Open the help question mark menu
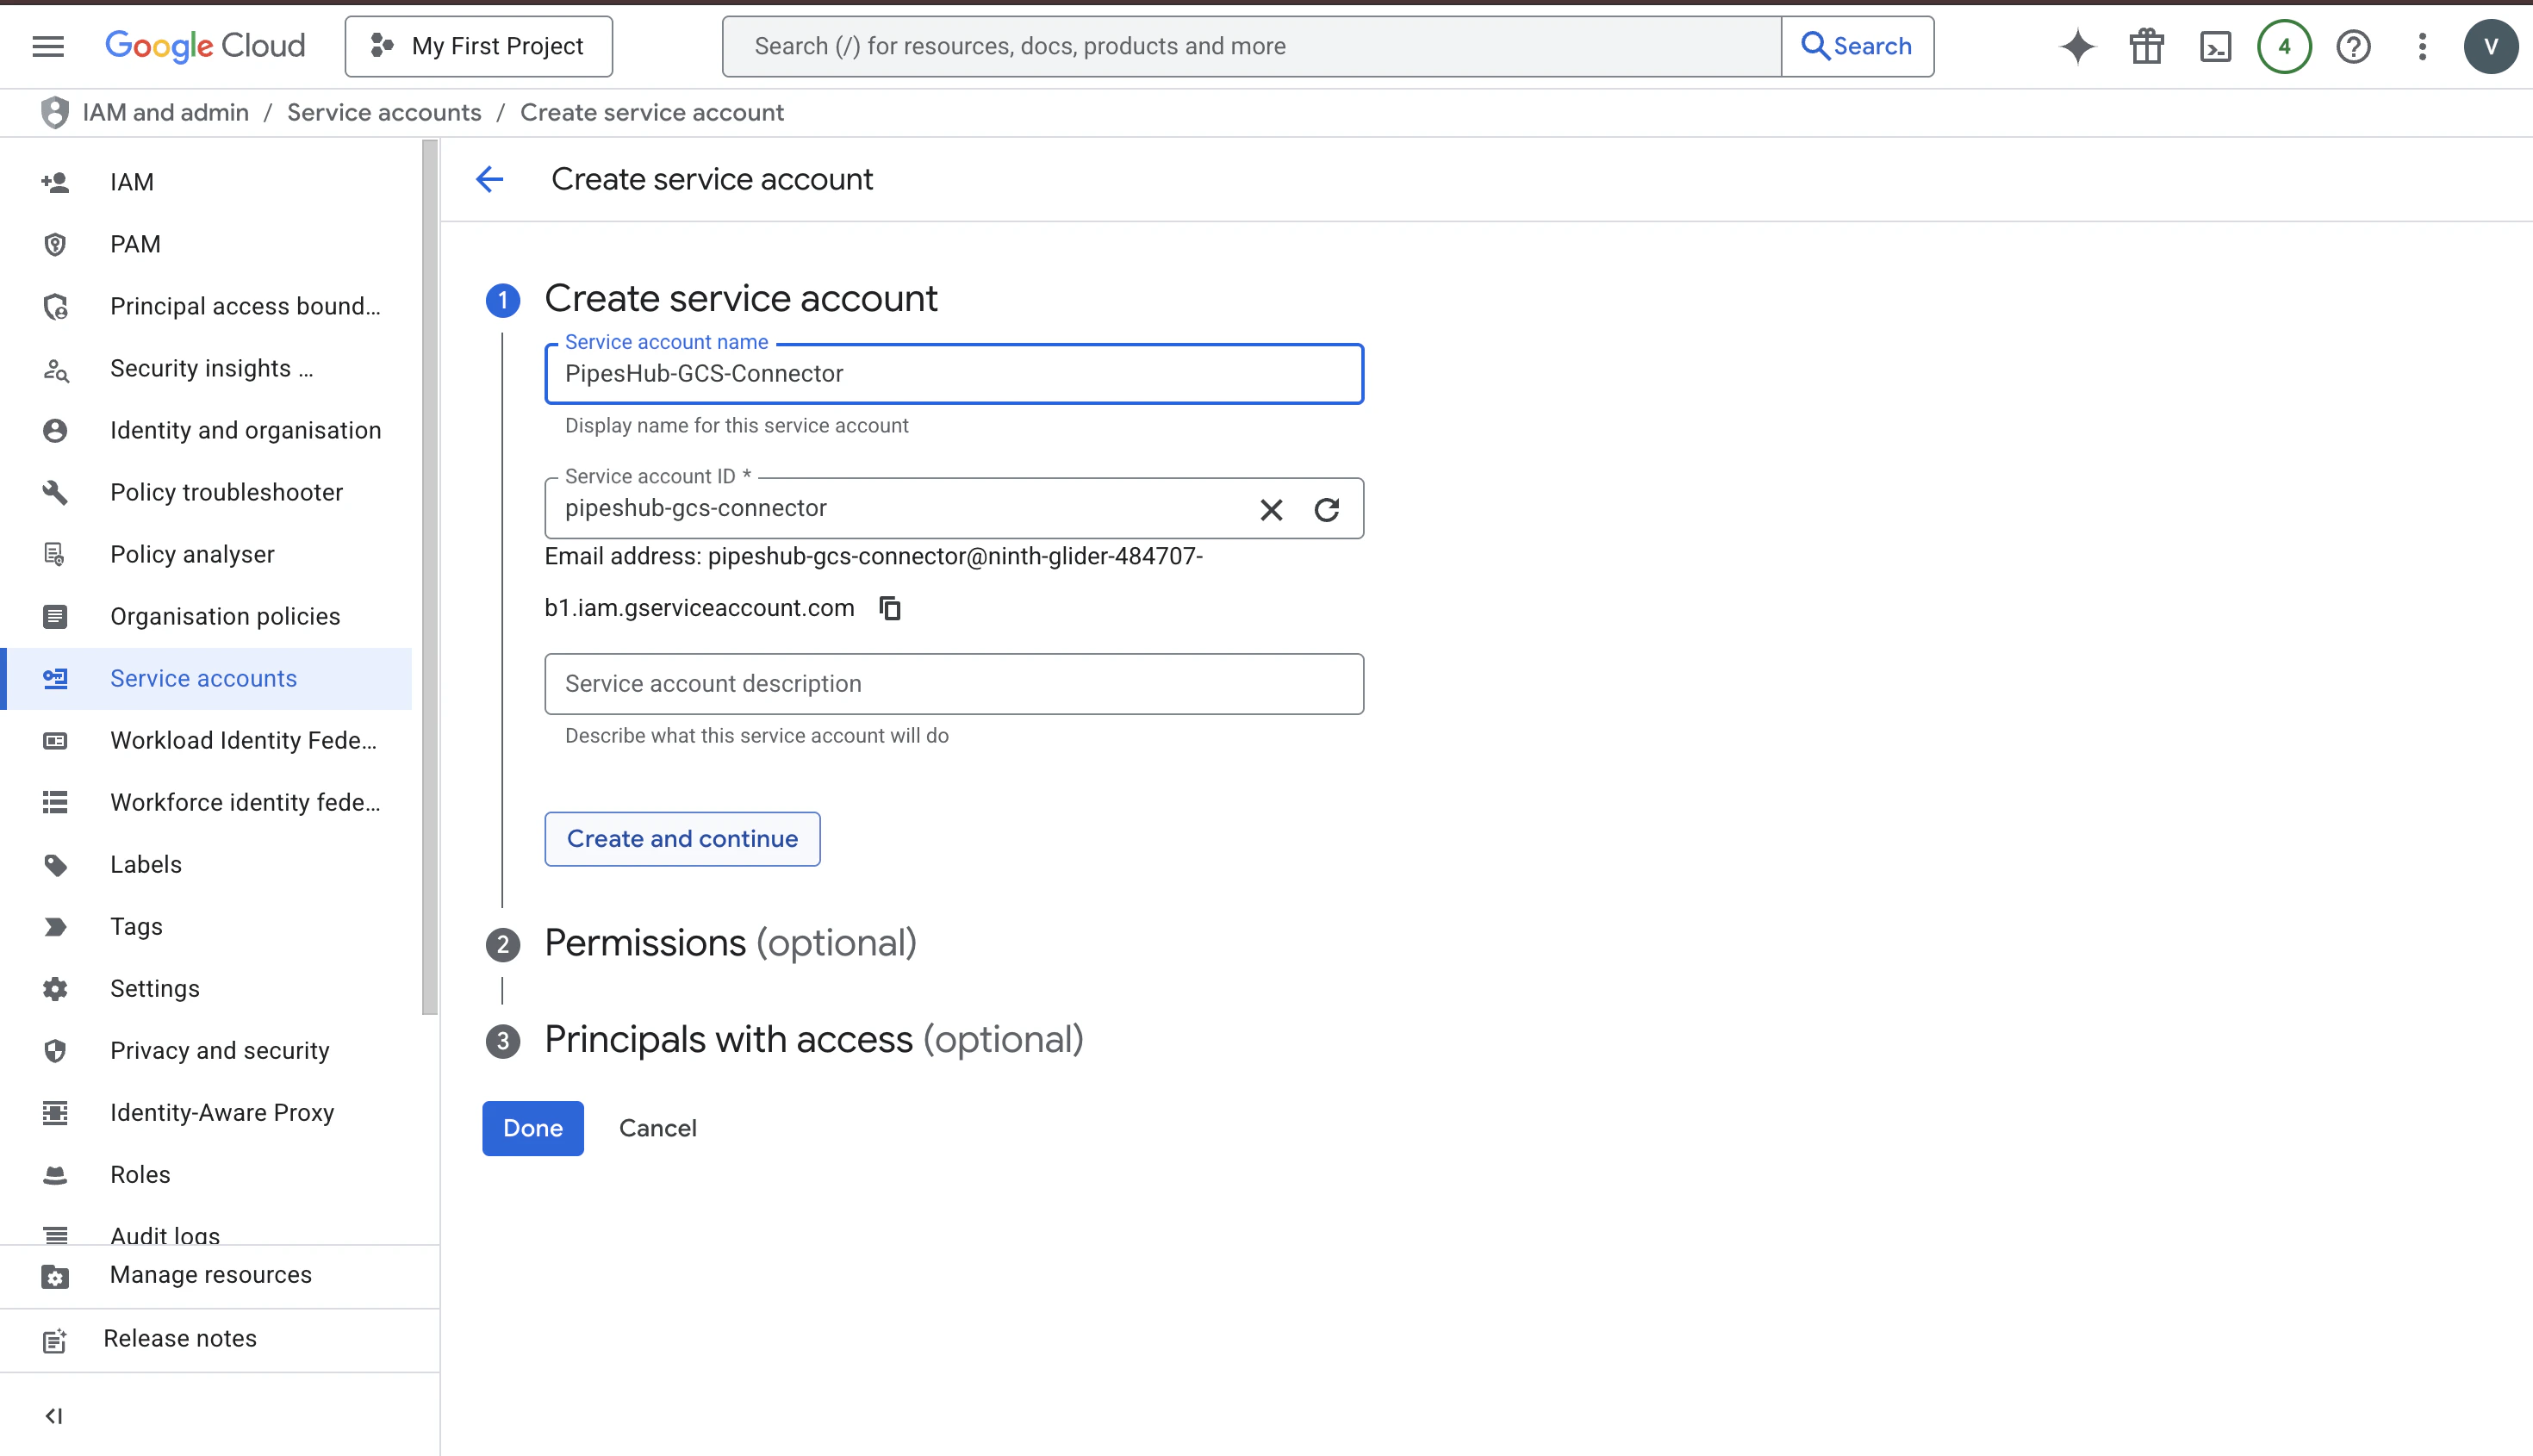The height and width of the screenshot is (1456, 2533). pyautogui.click(x=2353, y=46)
